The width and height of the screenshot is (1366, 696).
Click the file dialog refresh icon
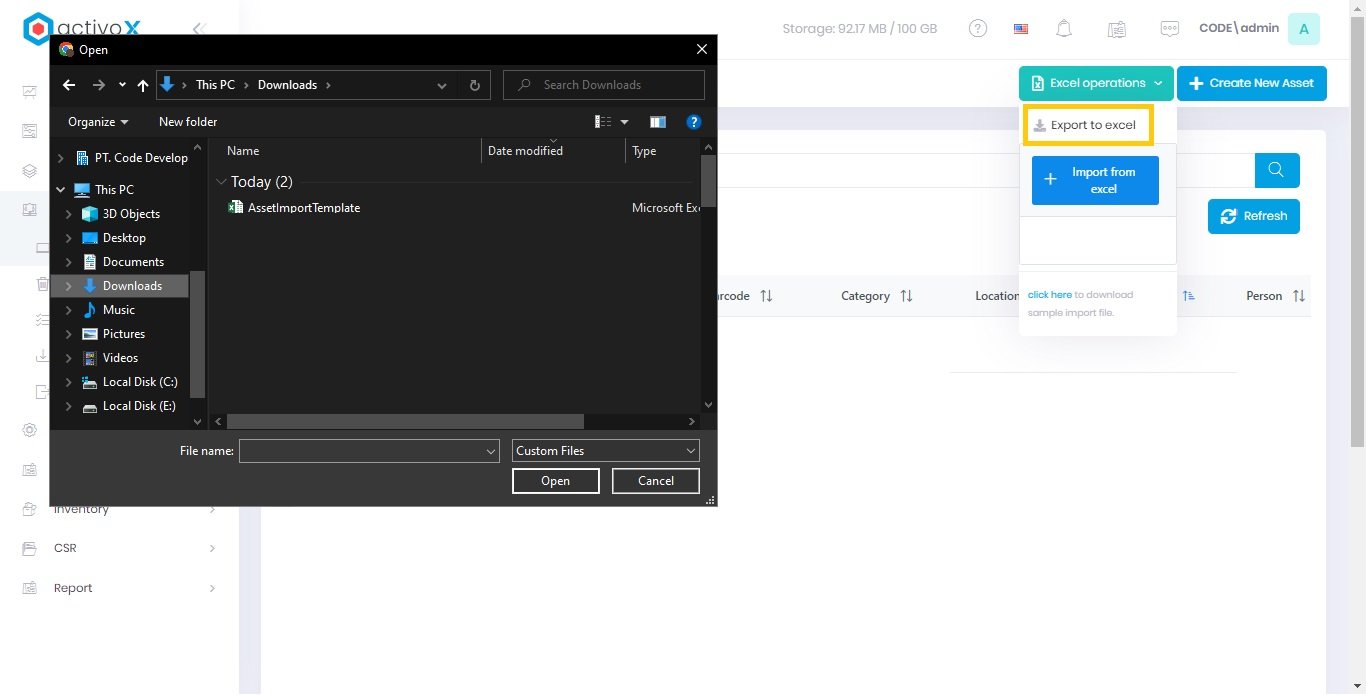click(475, 85)
